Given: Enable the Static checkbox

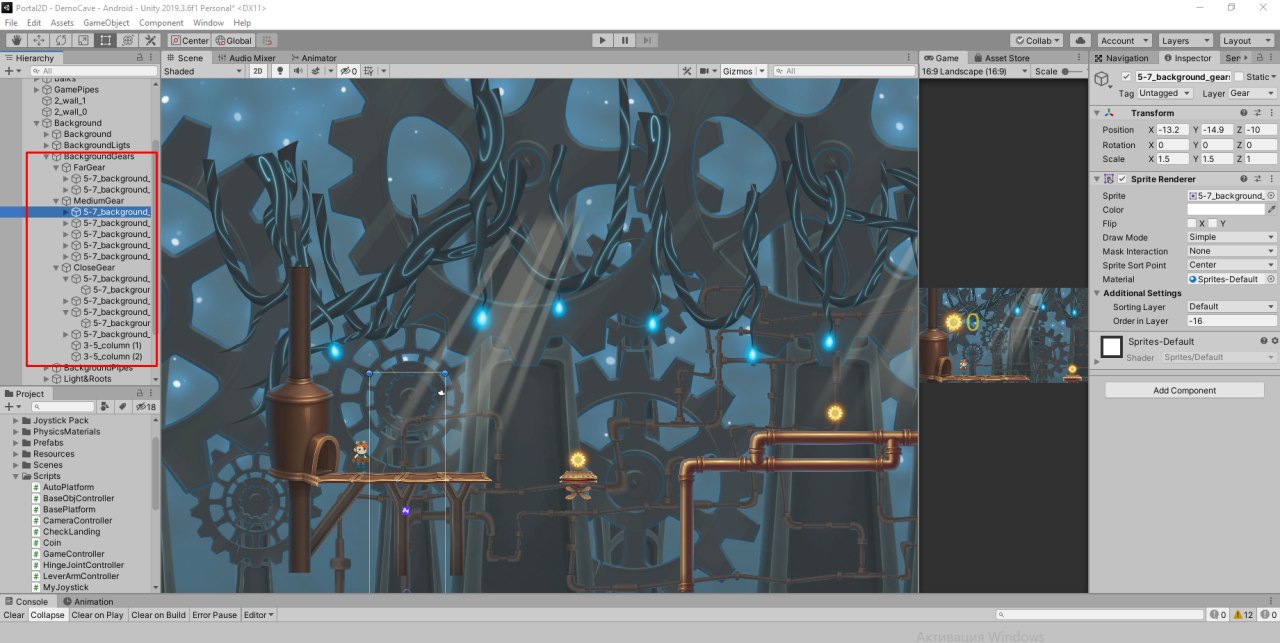Looking at the screenshot, I should 1239,77.
